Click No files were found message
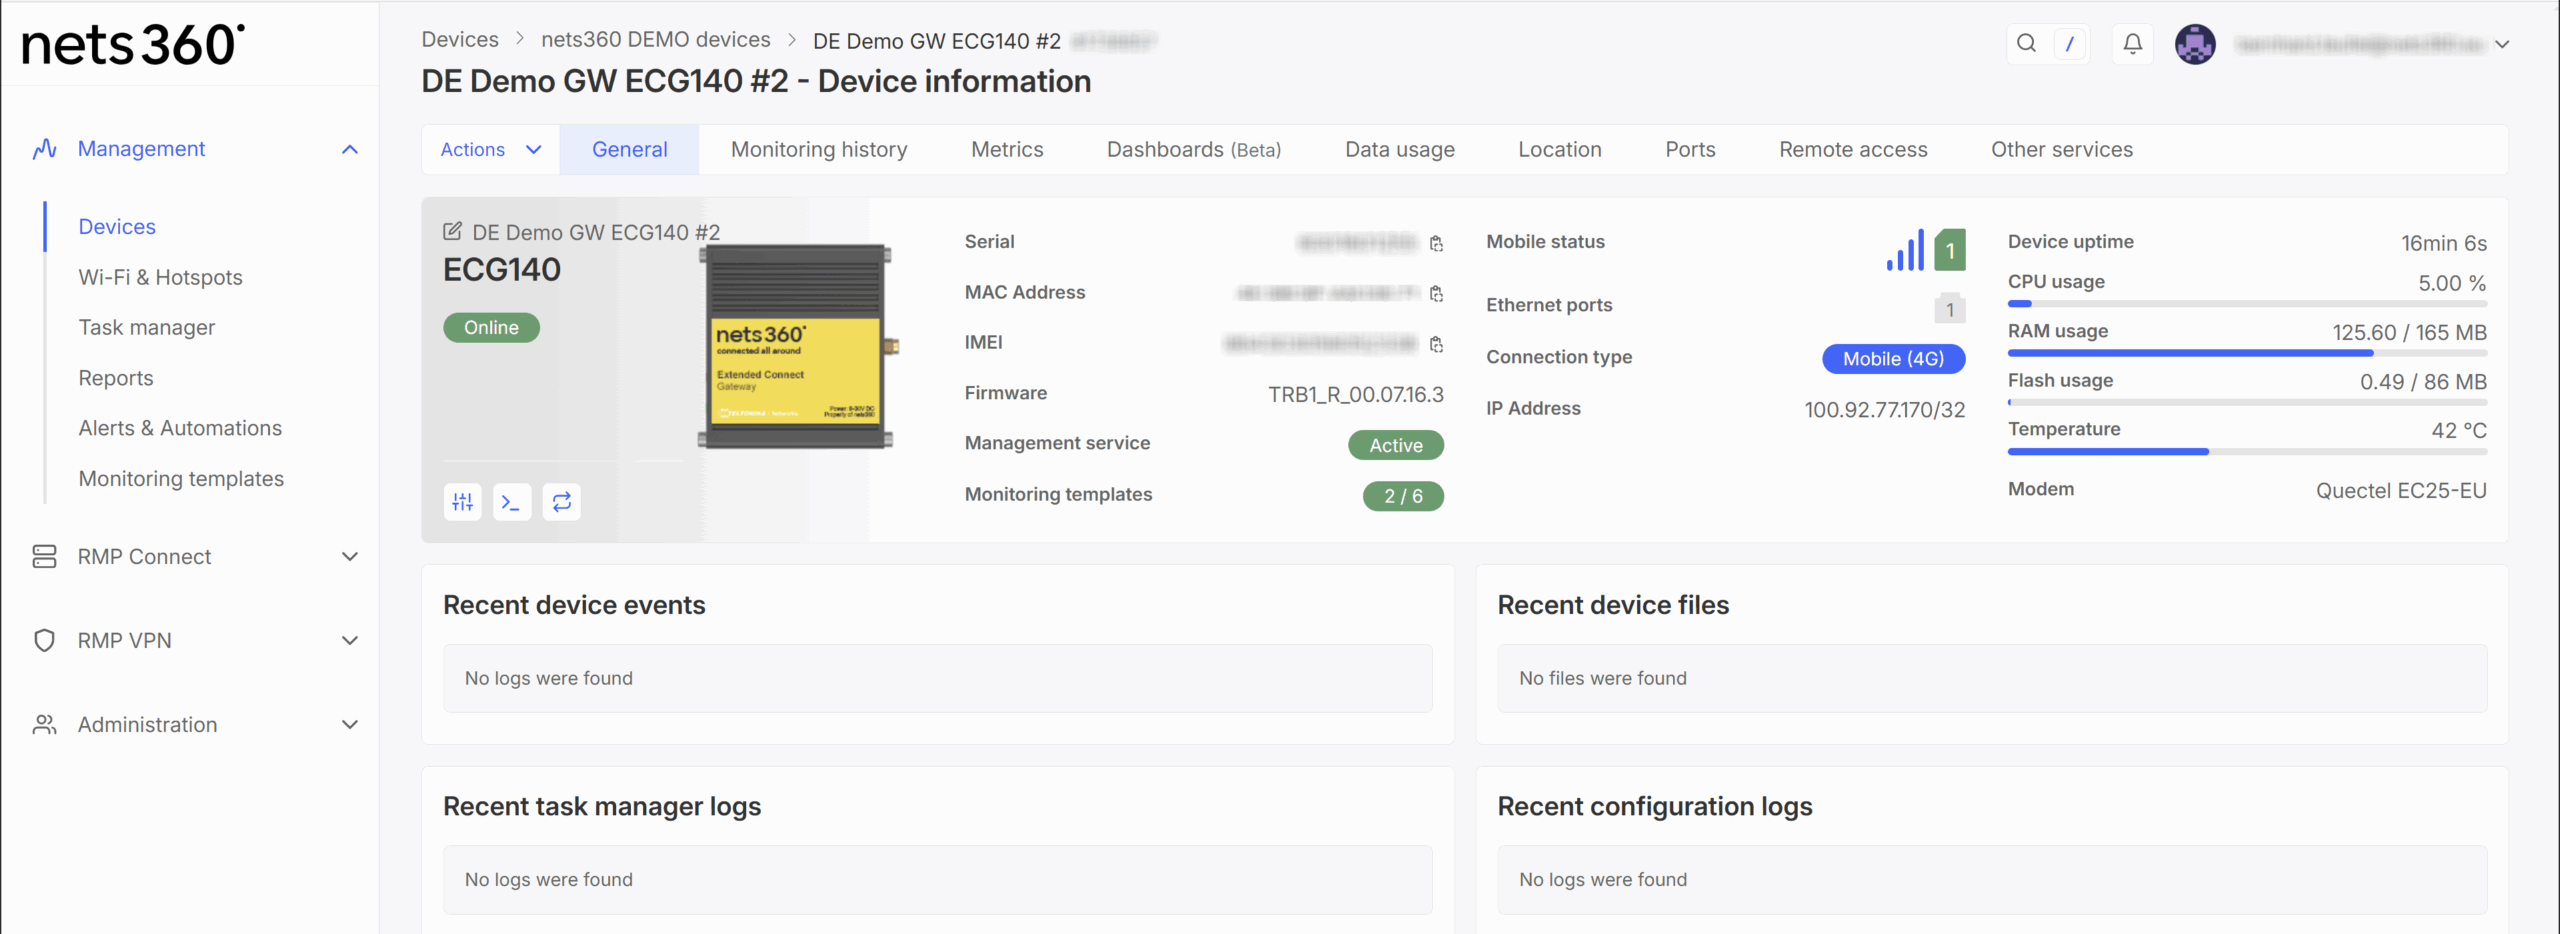 pos(1602,678)
